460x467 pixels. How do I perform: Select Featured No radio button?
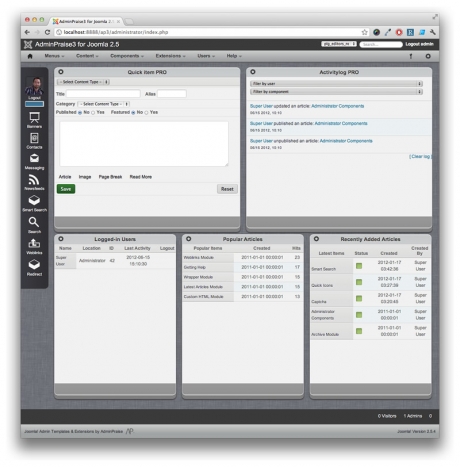[133, 113]
